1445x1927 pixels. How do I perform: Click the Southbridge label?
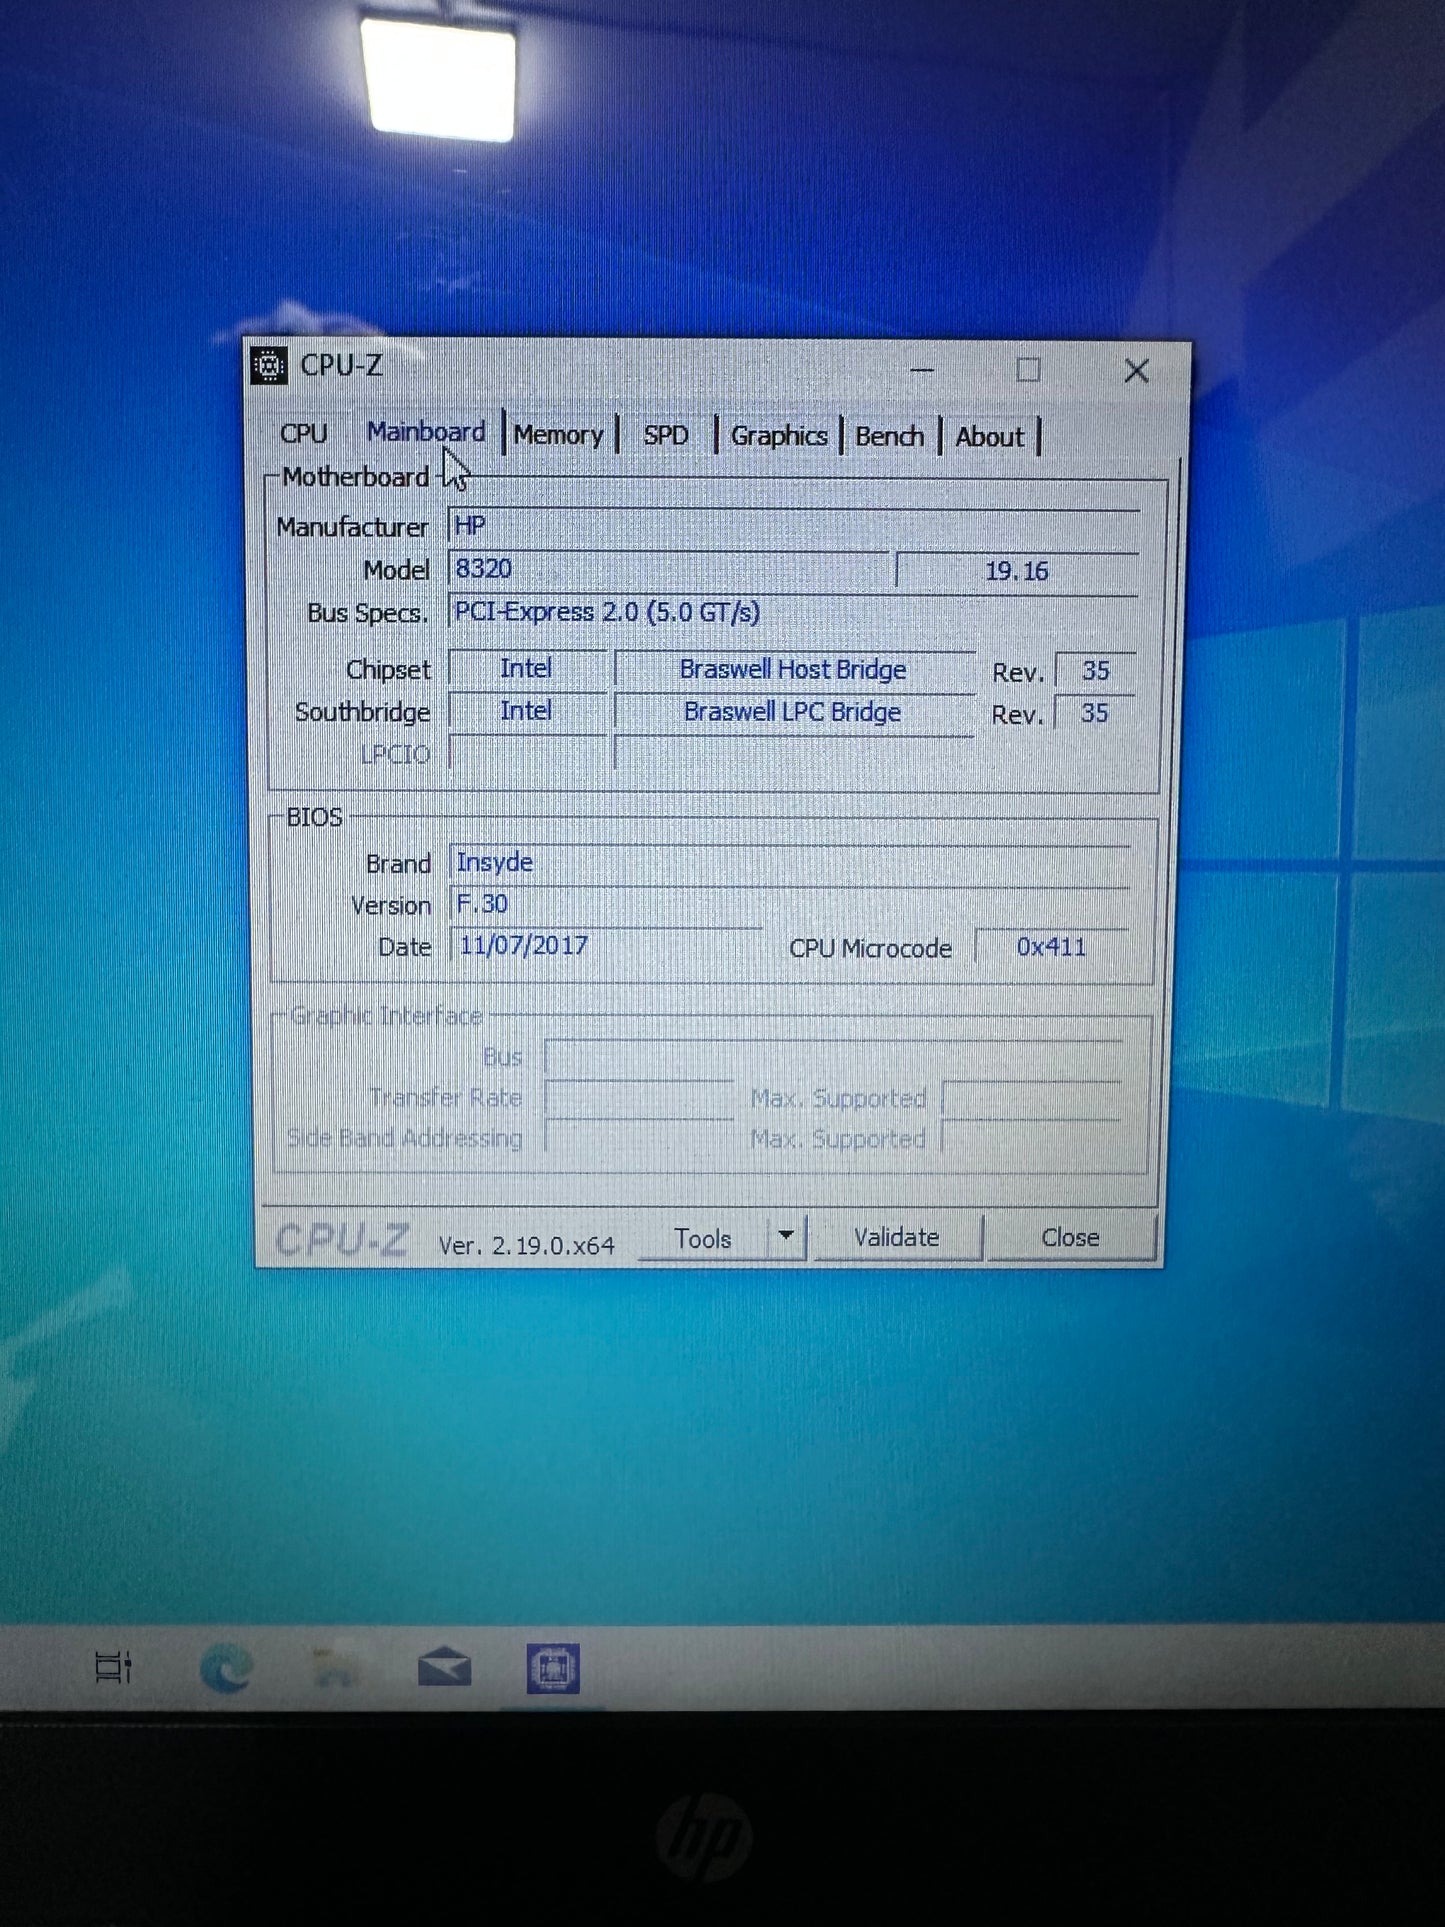[x=362, y=712]
